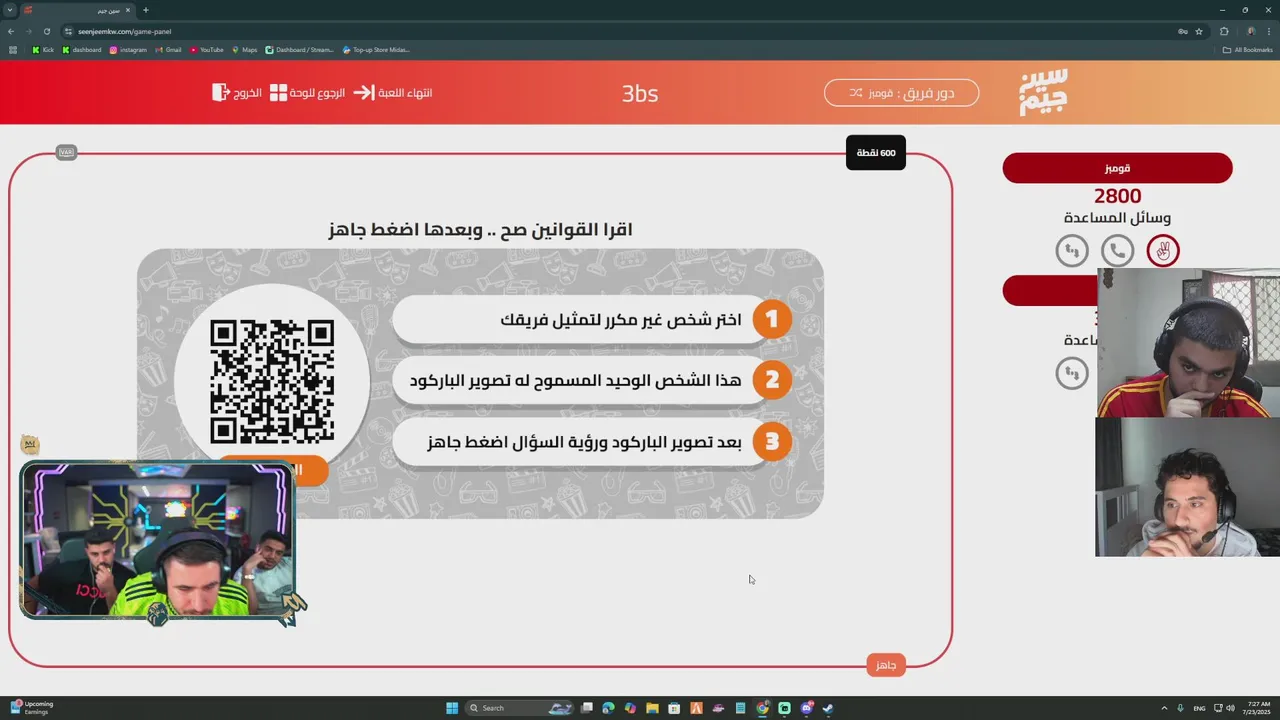Select the سين جيم browser tab
This screenshot has width=1280, height=720.
coord(76,10)
